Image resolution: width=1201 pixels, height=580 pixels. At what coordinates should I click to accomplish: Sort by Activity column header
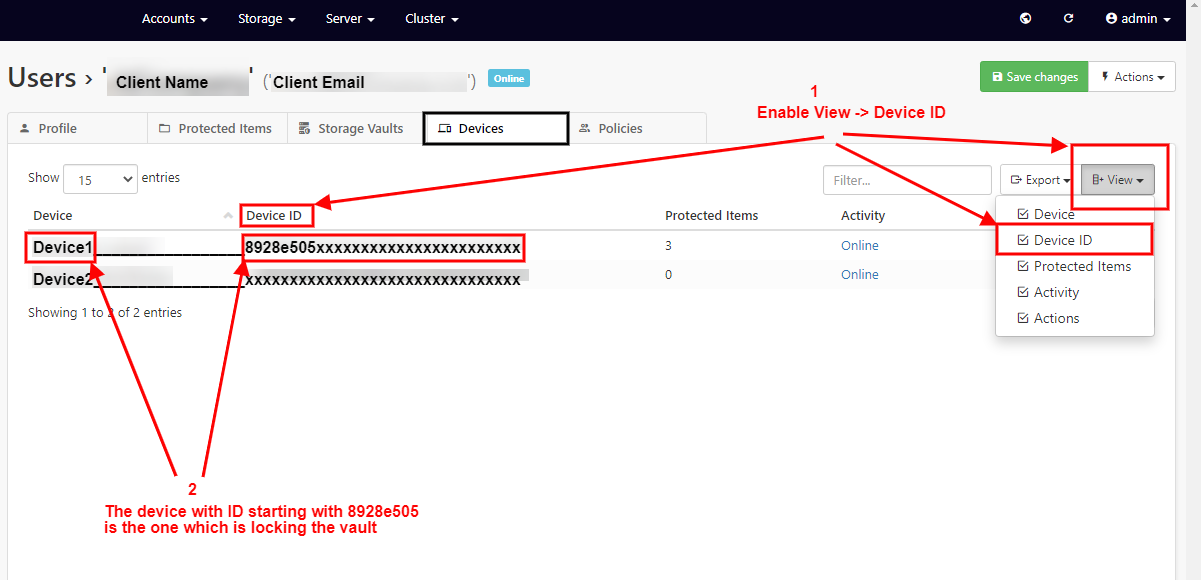coord(863,215)
